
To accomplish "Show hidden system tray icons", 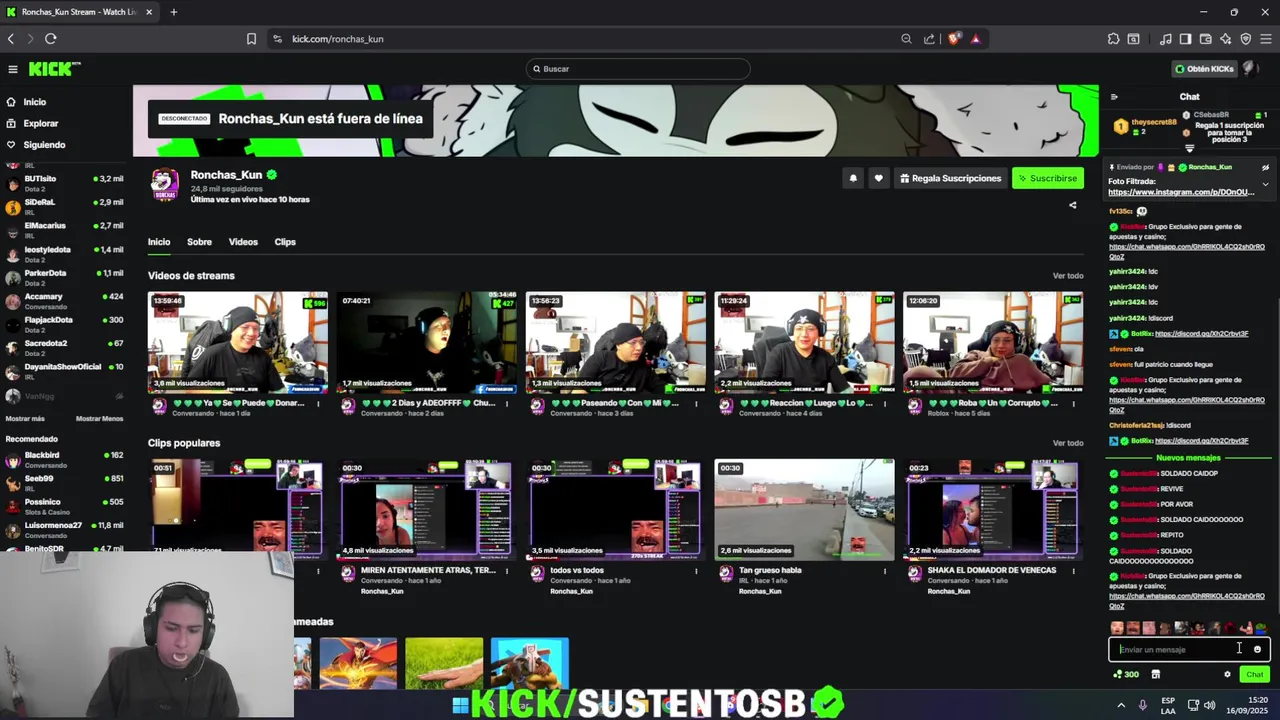I will (1121, 705).
